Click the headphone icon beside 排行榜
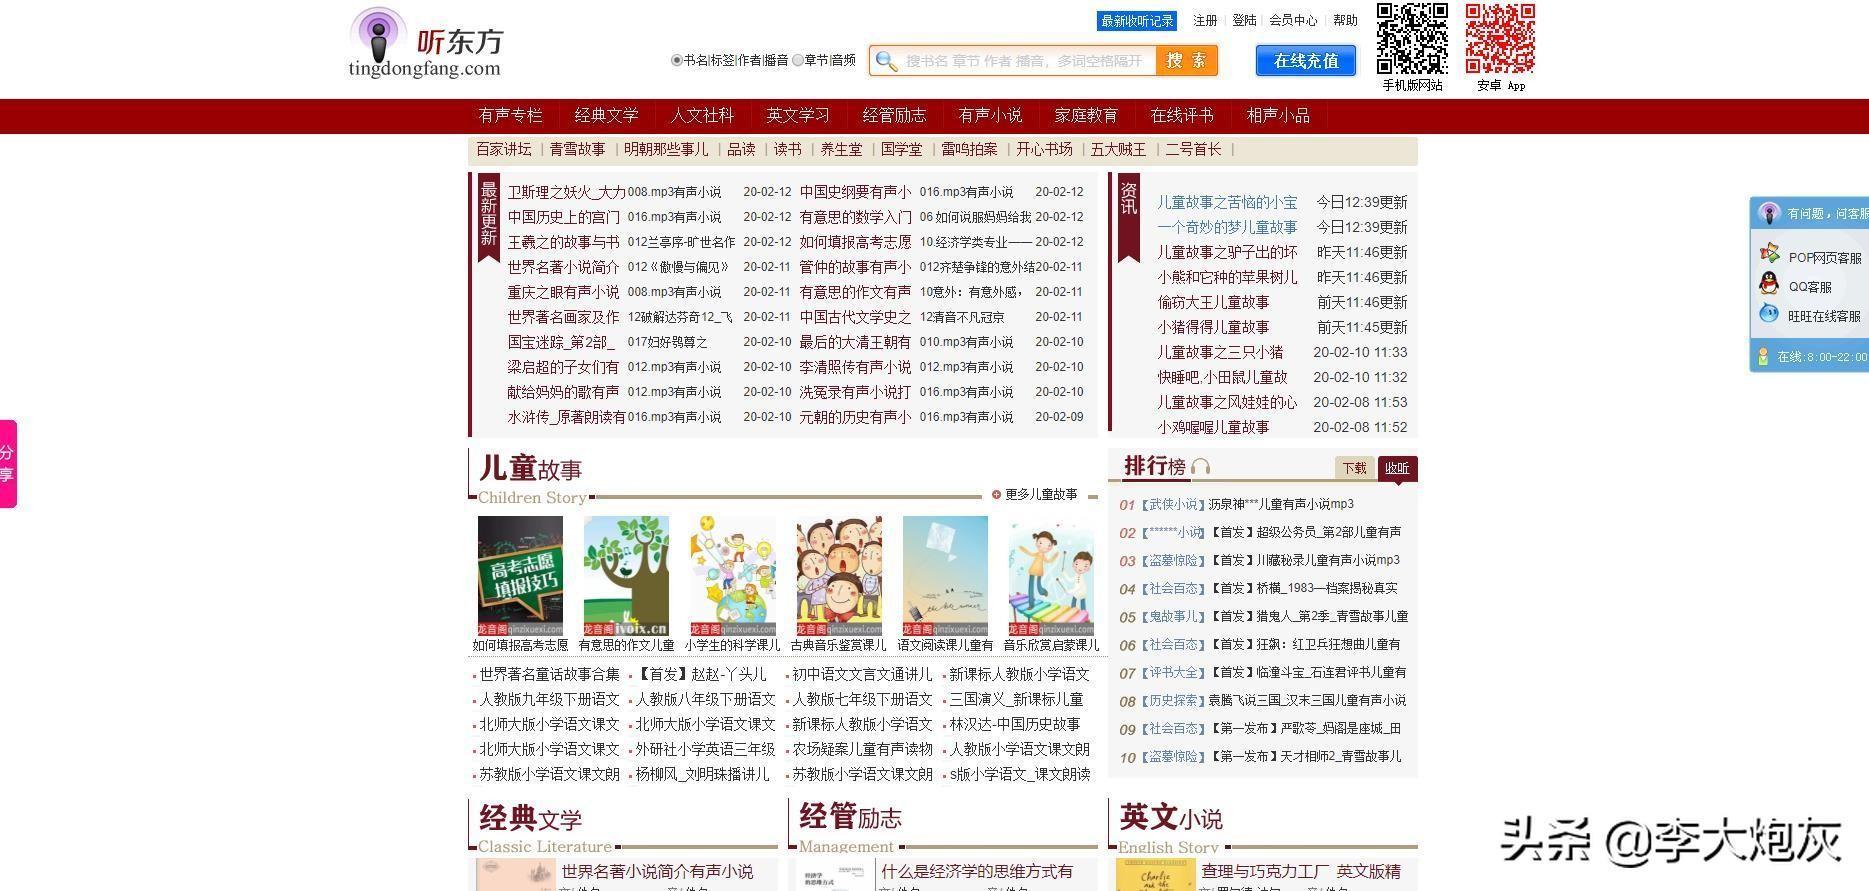The image size is (1869, 891). (1201, 467)
